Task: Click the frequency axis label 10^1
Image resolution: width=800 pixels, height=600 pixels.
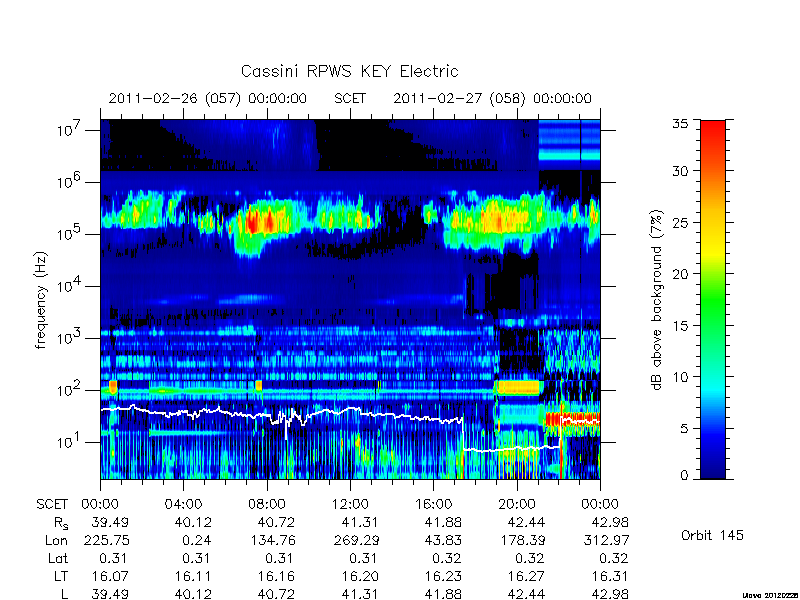Action: [x=70, y=442]
